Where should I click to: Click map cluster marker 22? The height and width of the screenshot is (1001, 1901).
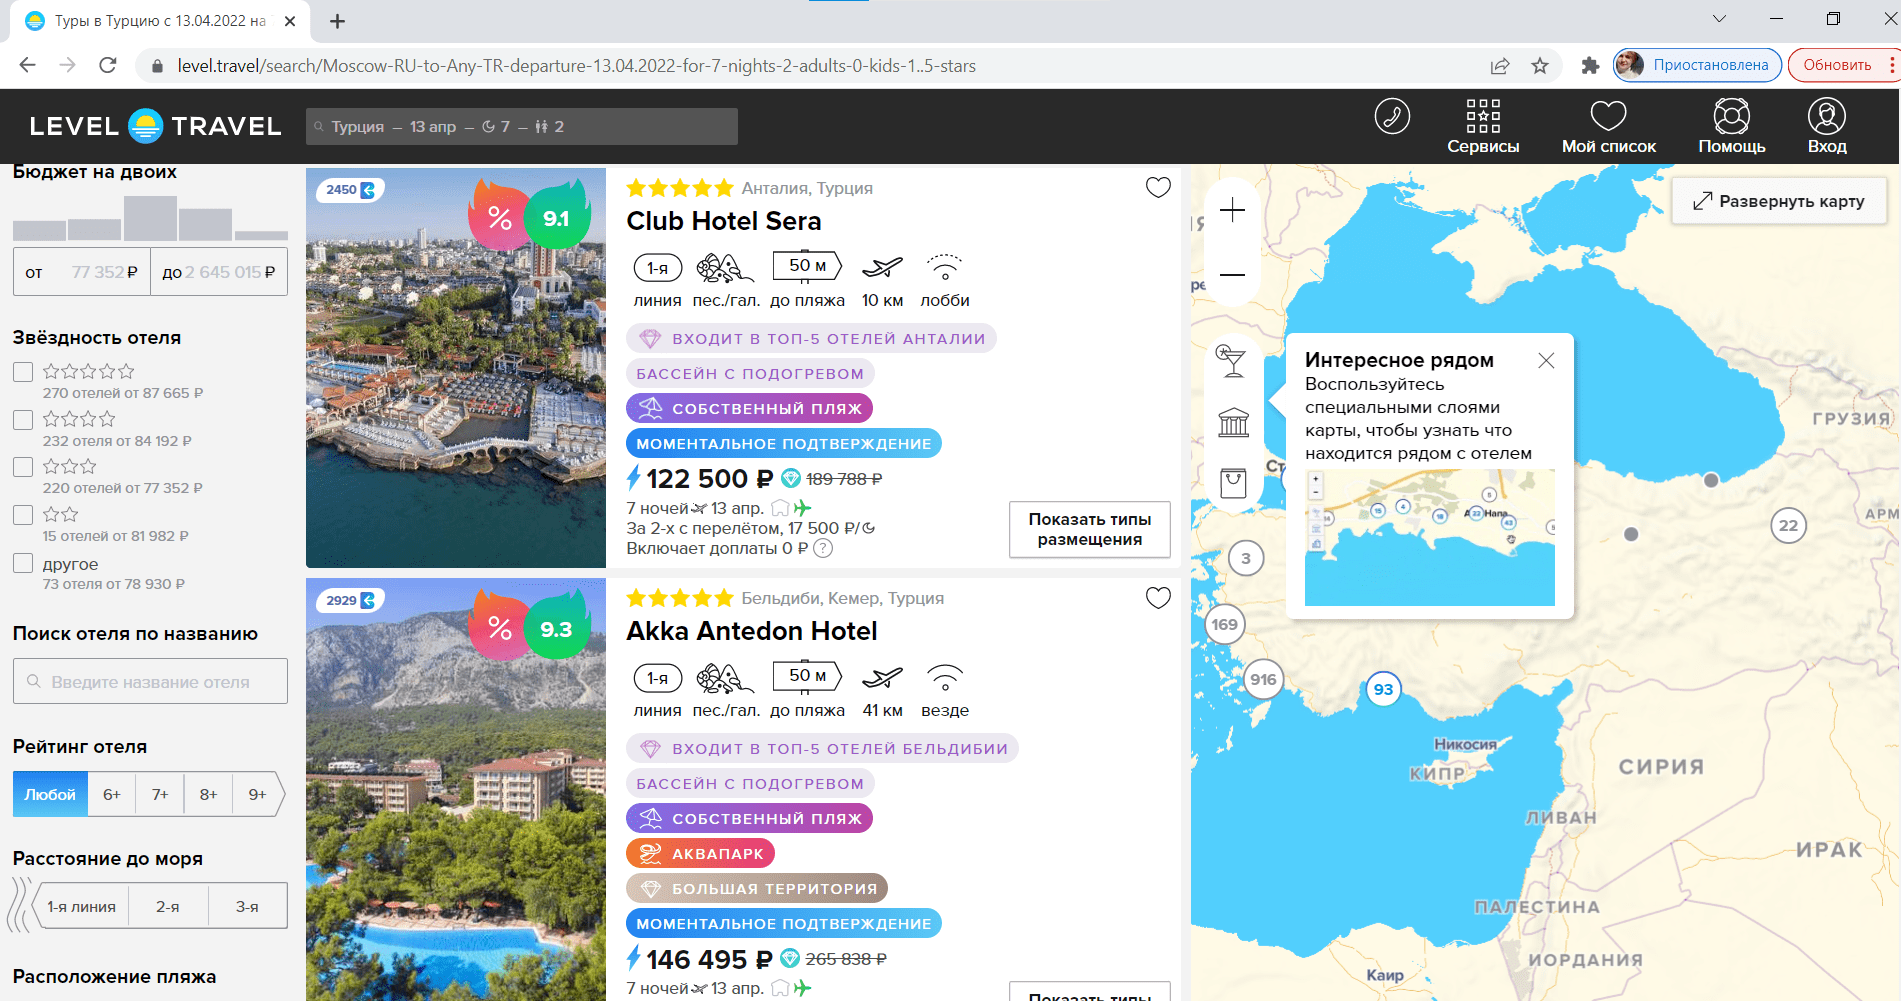coord(1788,525)
